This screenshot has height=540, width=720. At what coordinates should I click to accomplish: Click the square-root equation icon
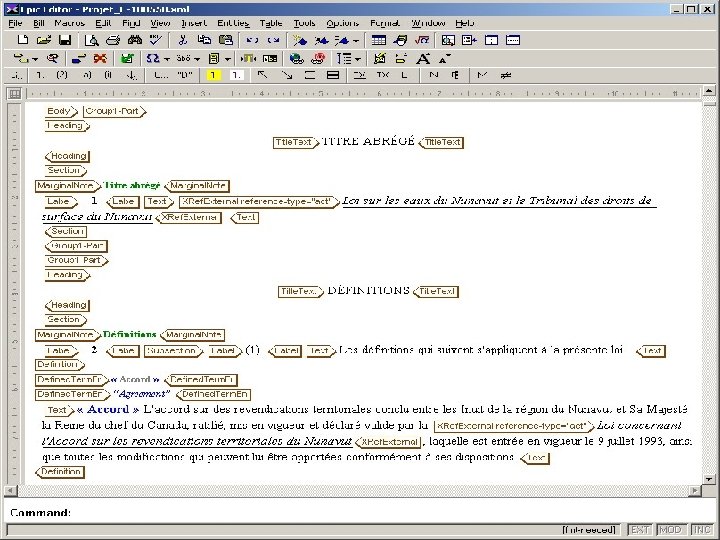pyautogui.click(x=422, y=40)
